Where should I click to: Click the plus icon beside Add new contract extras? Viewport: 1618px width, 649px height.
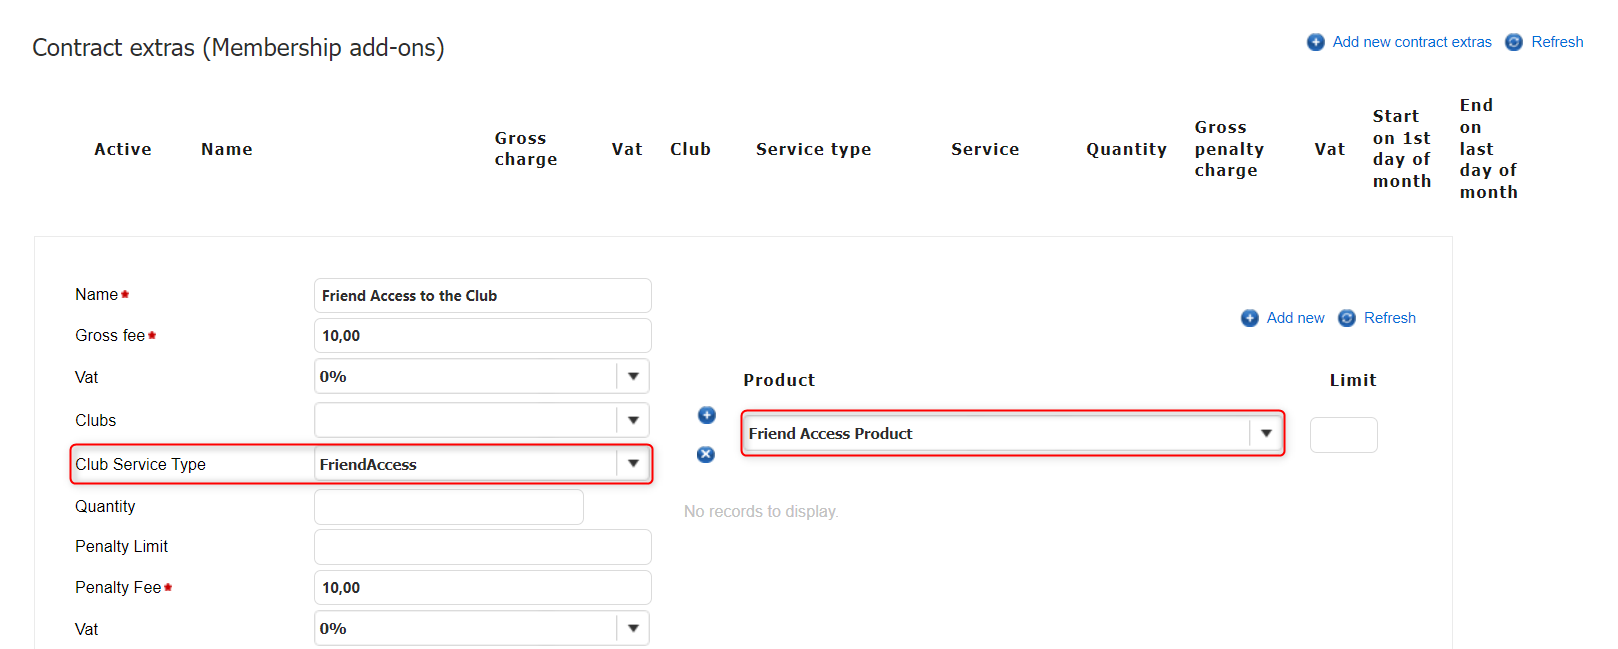1315,42
